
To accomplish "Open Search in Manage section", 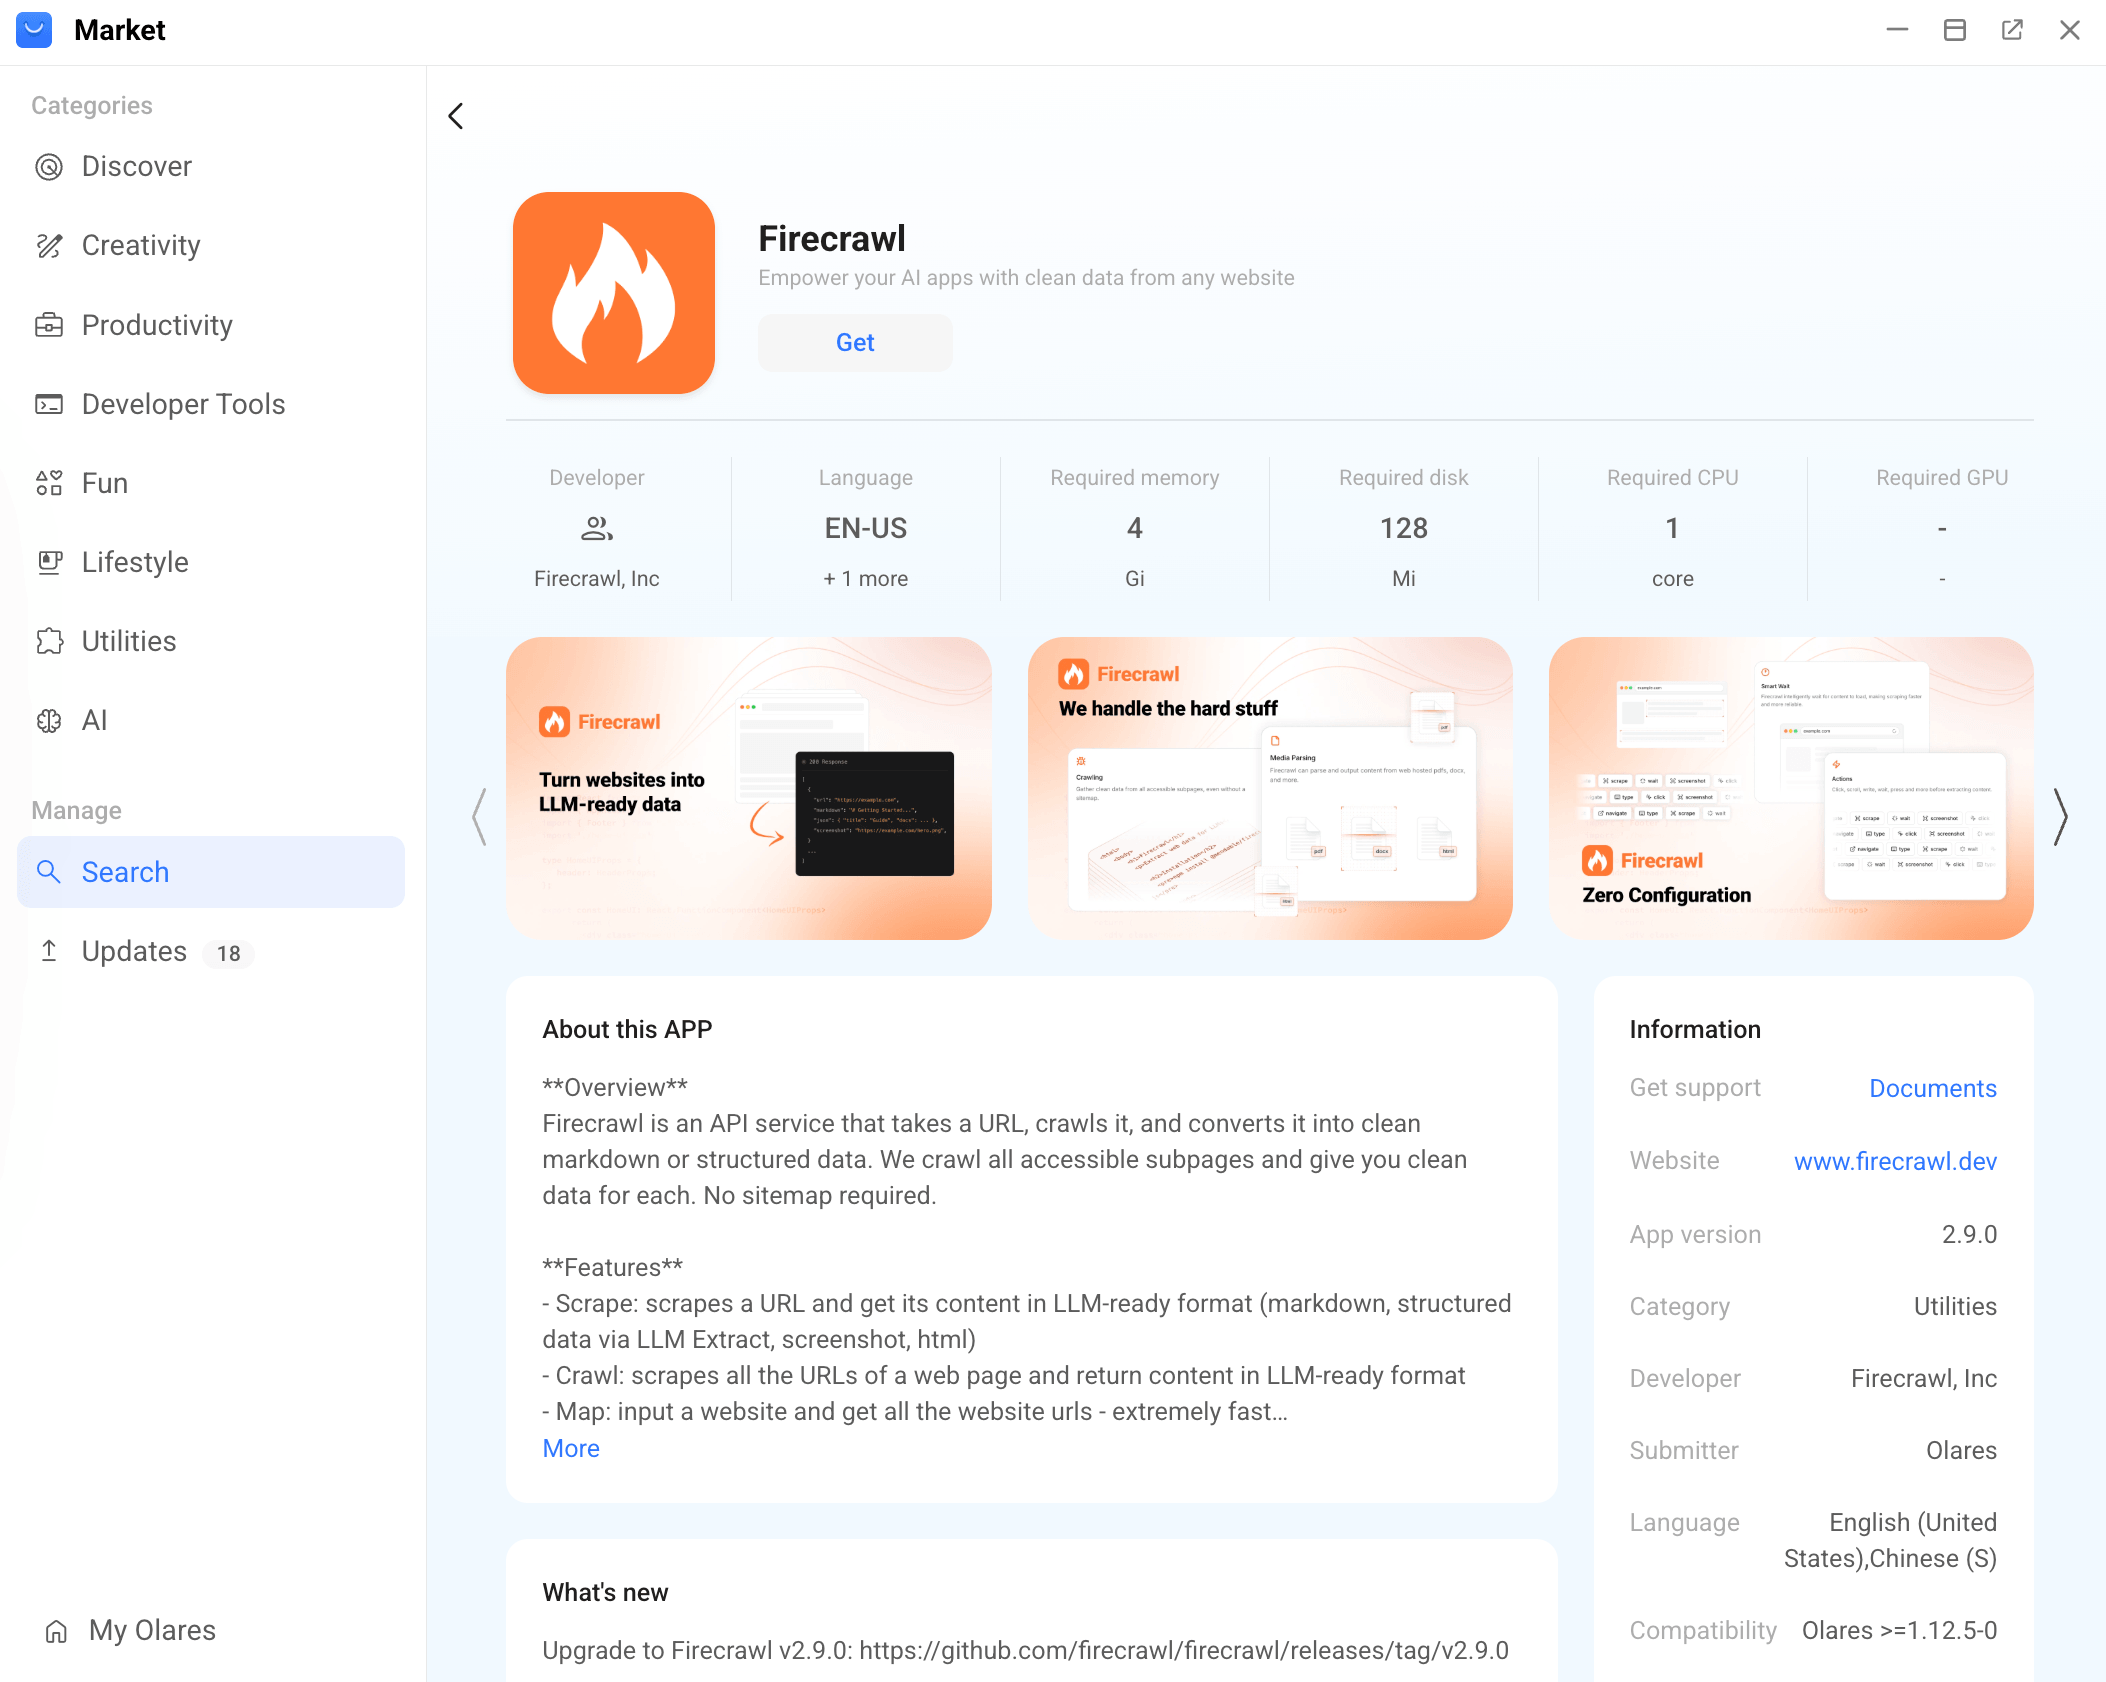I will point(211,872).
